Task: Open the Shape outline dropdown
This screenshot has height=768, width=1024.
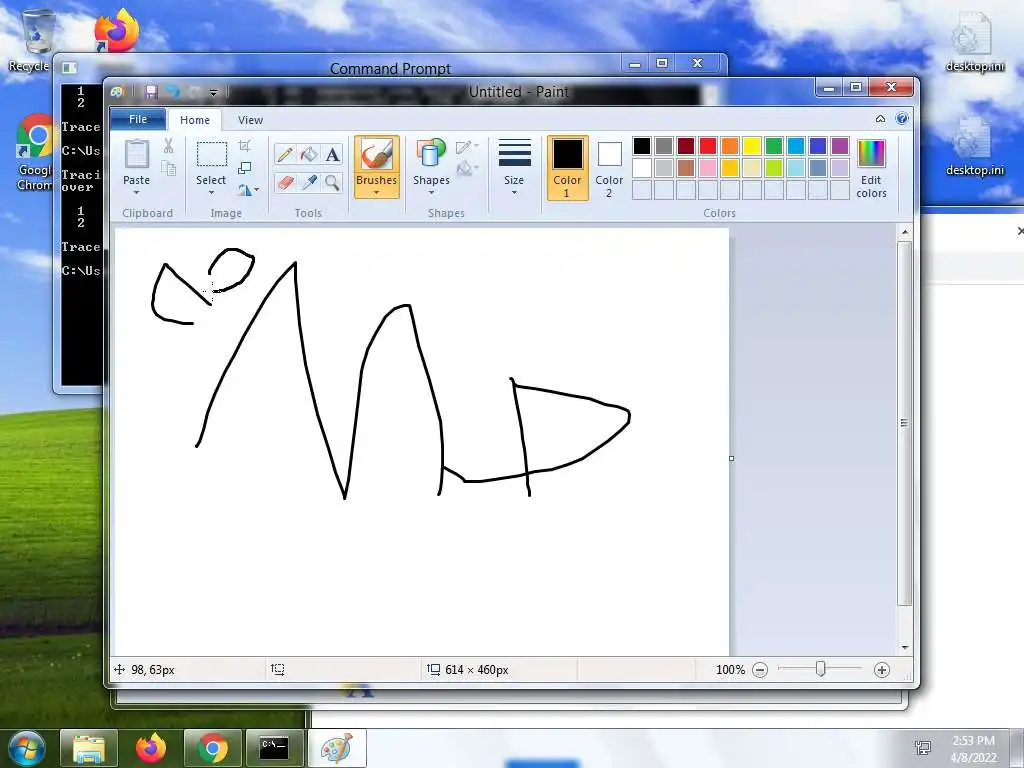Action: 467,147
